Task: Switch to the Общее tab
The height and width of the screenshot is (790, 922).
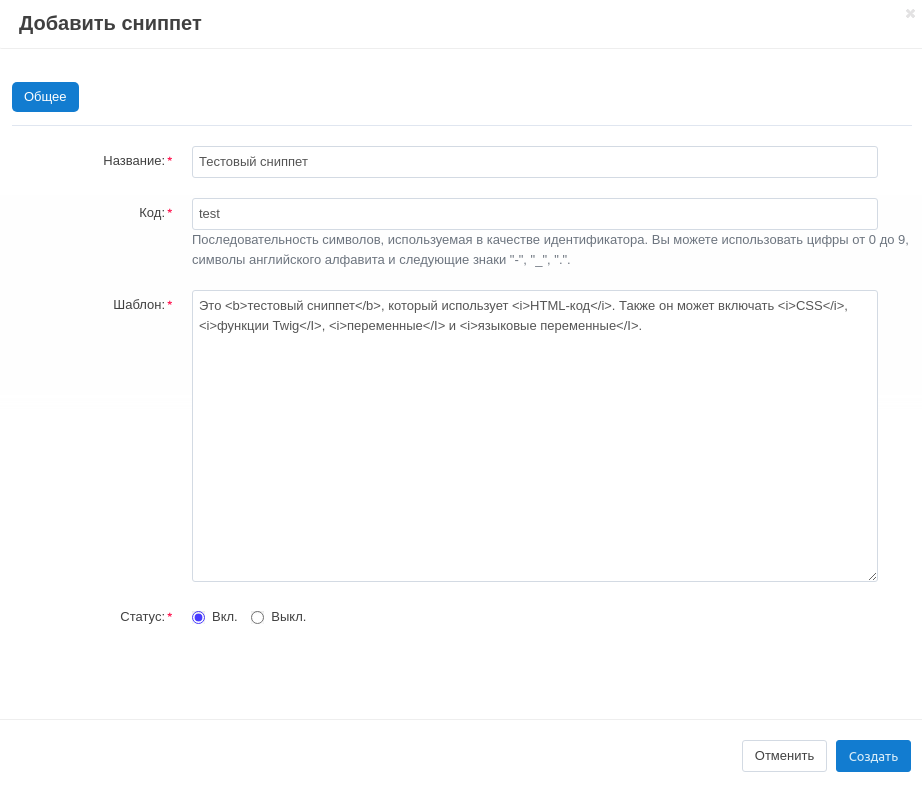Action: 45,97
